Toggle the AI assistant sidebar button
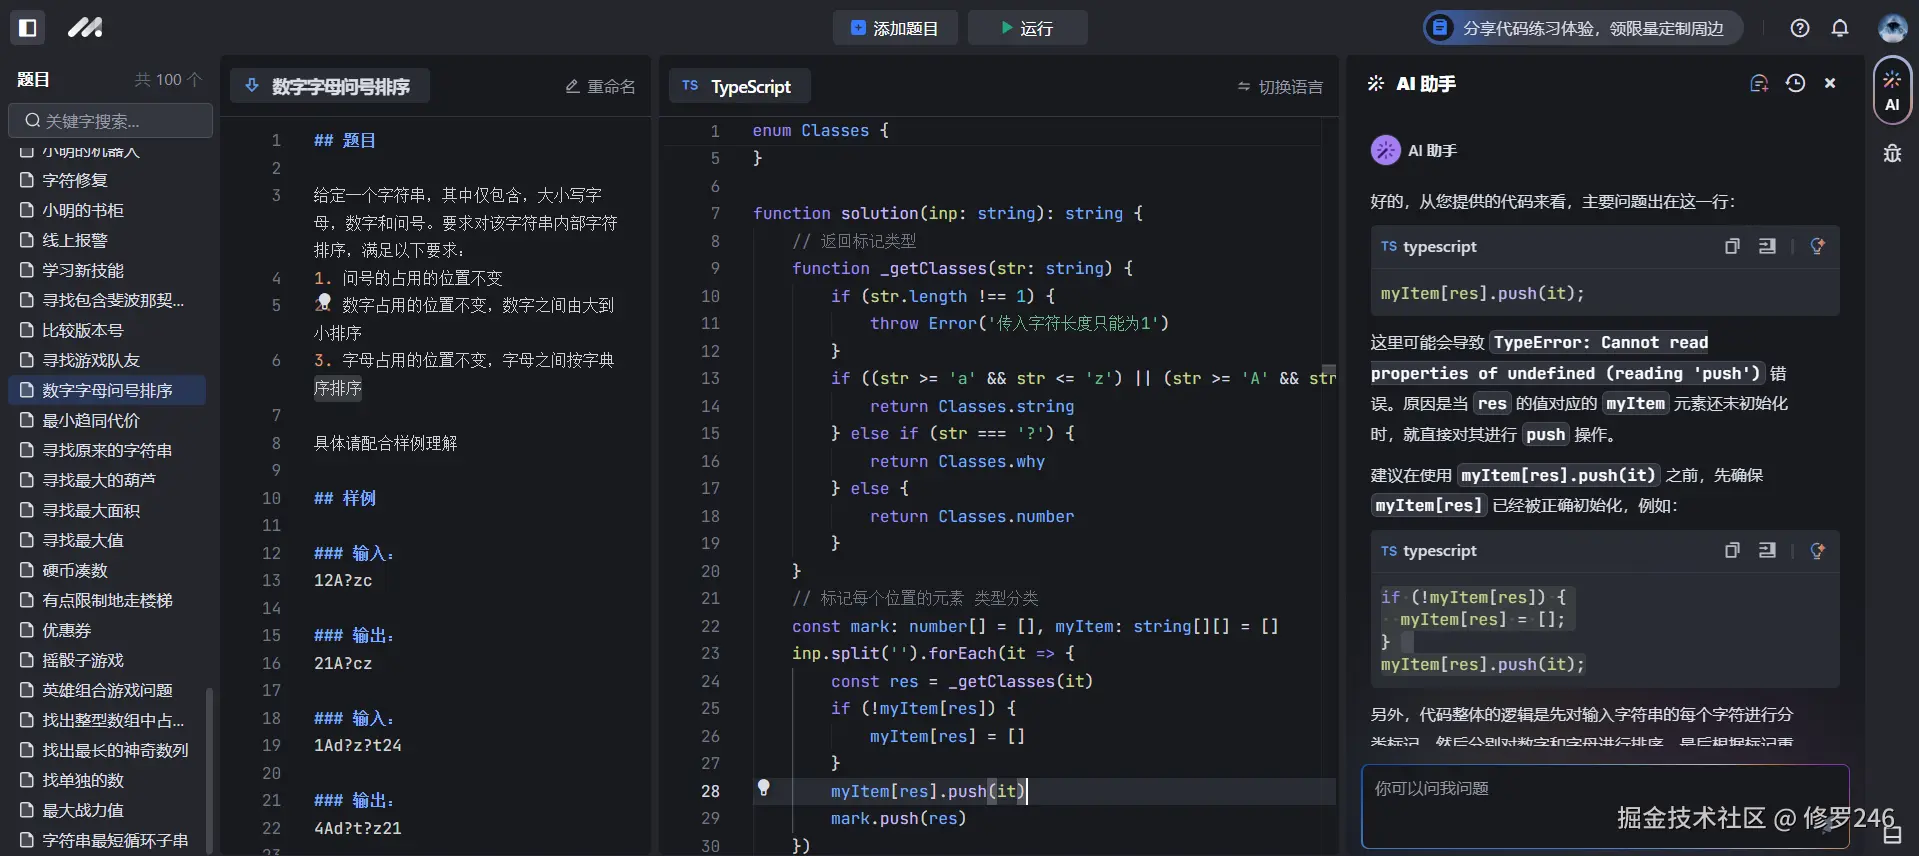1919x856 pixels. 1892,90
